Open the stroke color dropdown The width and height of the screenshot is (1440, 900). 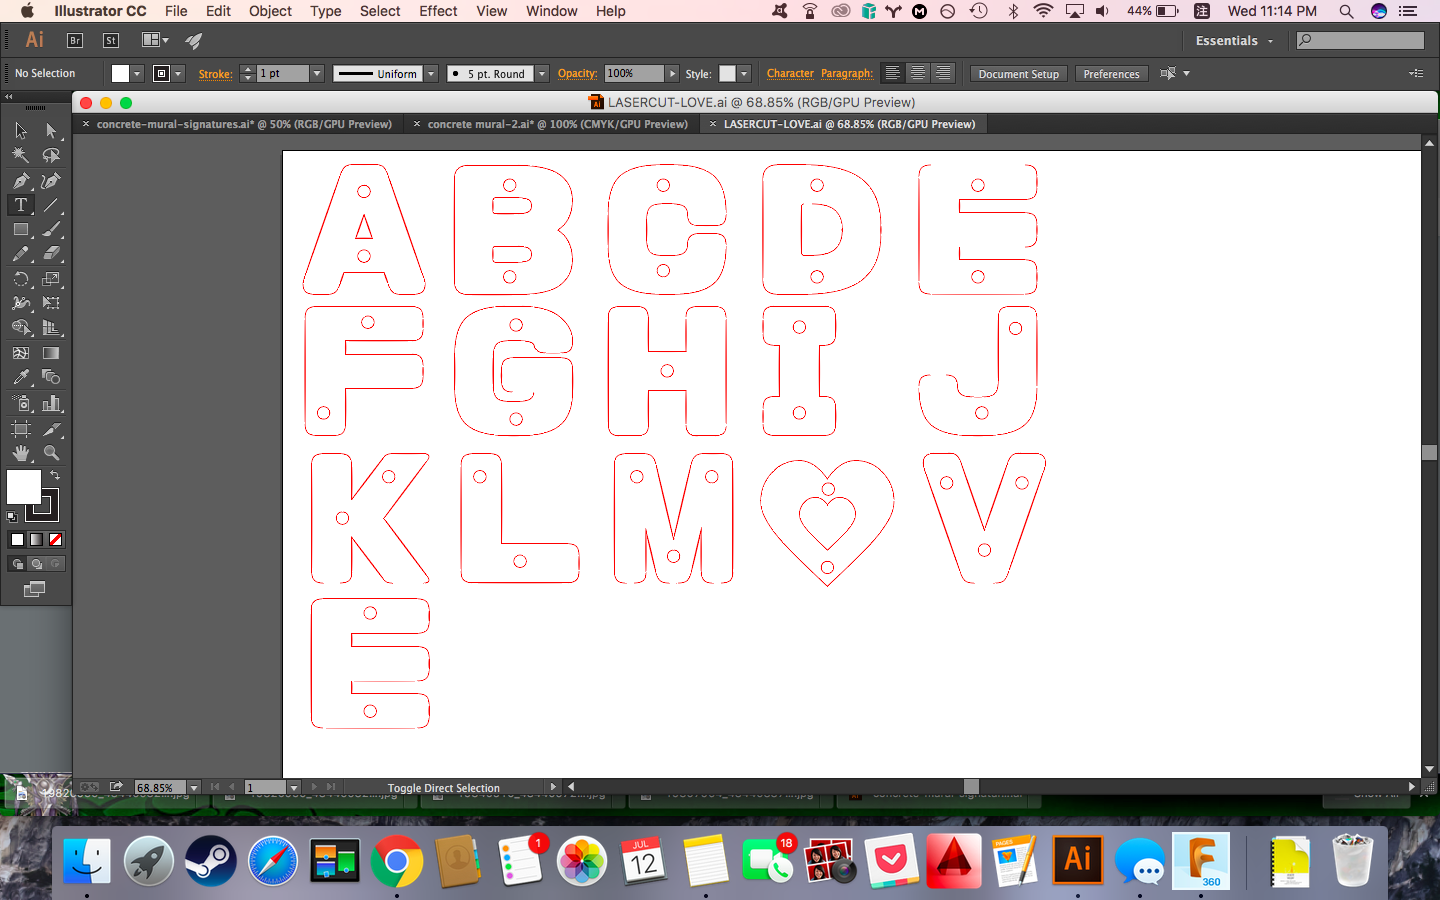click(179, 73)
